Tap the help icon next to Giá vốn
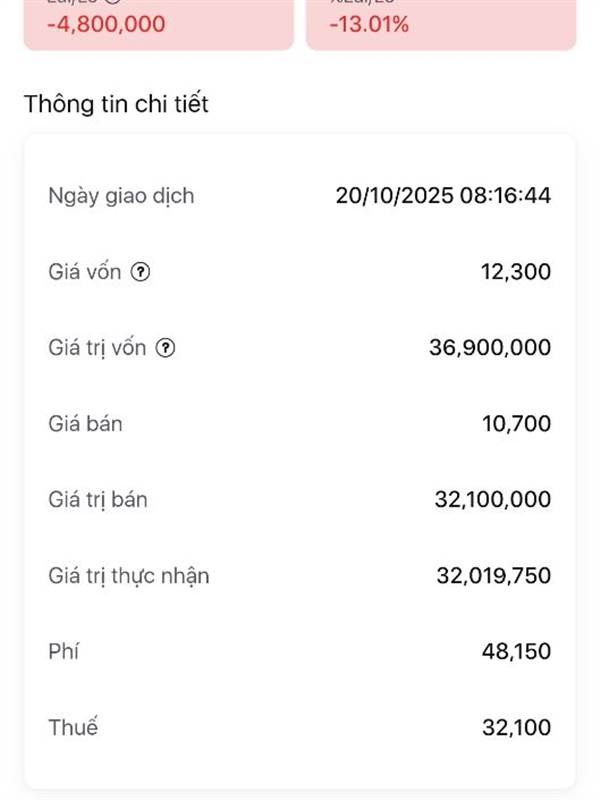 pyautogui.click(x=140, y=271)
